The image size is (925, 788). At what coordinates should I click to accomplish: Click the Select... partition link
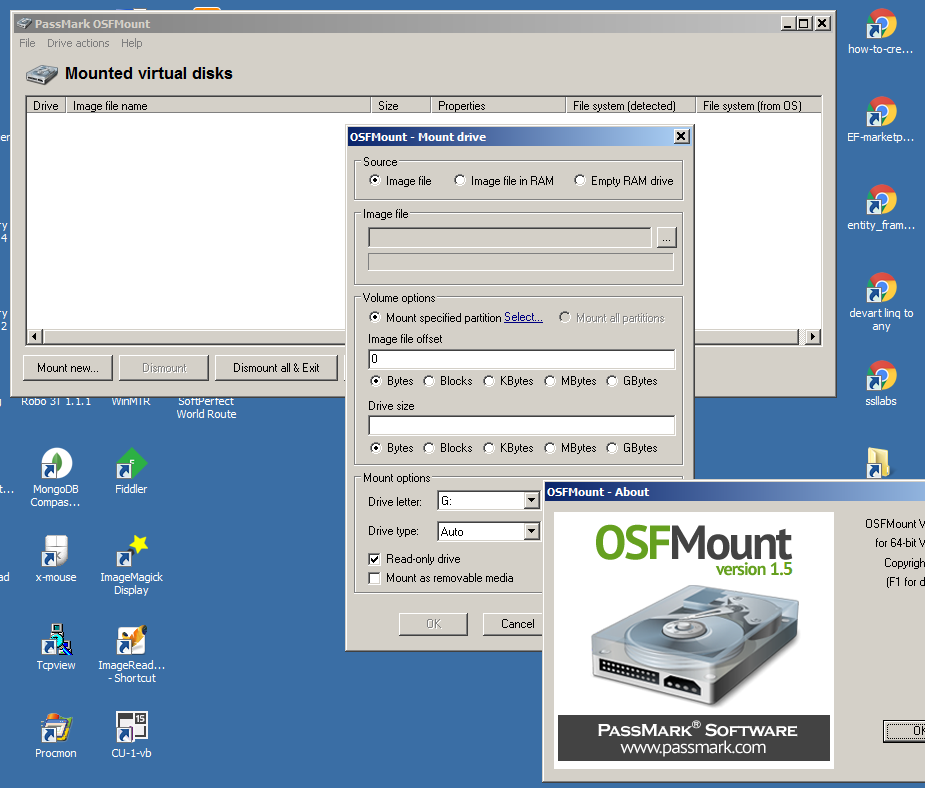coord(523,317)
